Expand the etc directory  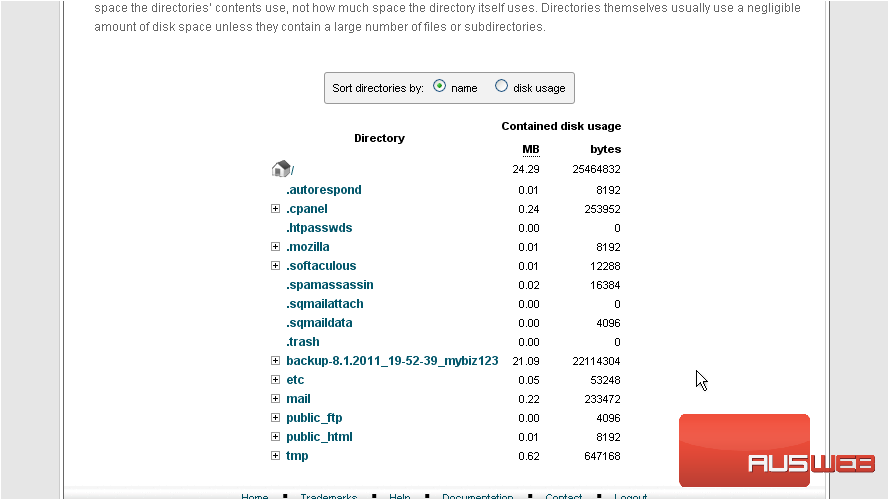click(x=276, y=380)
